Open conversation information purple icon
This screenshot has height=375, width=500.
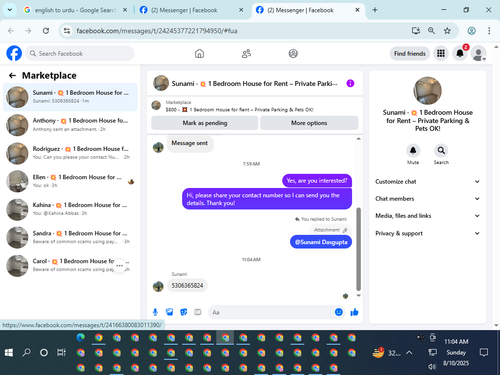350,83
